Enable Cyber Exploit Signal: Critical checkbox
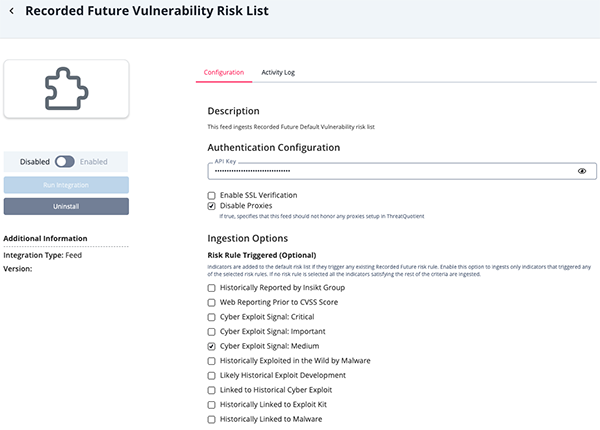Viewport: 600px width, 430px height. click(212, 317)
